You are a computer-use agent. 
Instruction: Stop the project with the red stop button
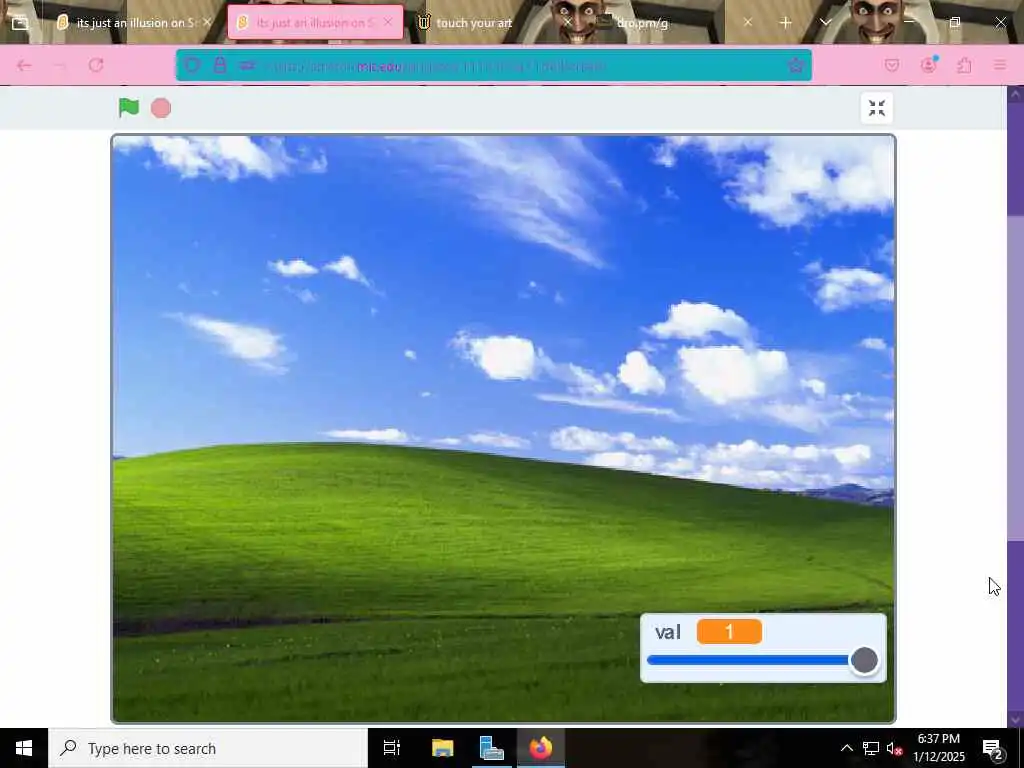tap(161, 108)
